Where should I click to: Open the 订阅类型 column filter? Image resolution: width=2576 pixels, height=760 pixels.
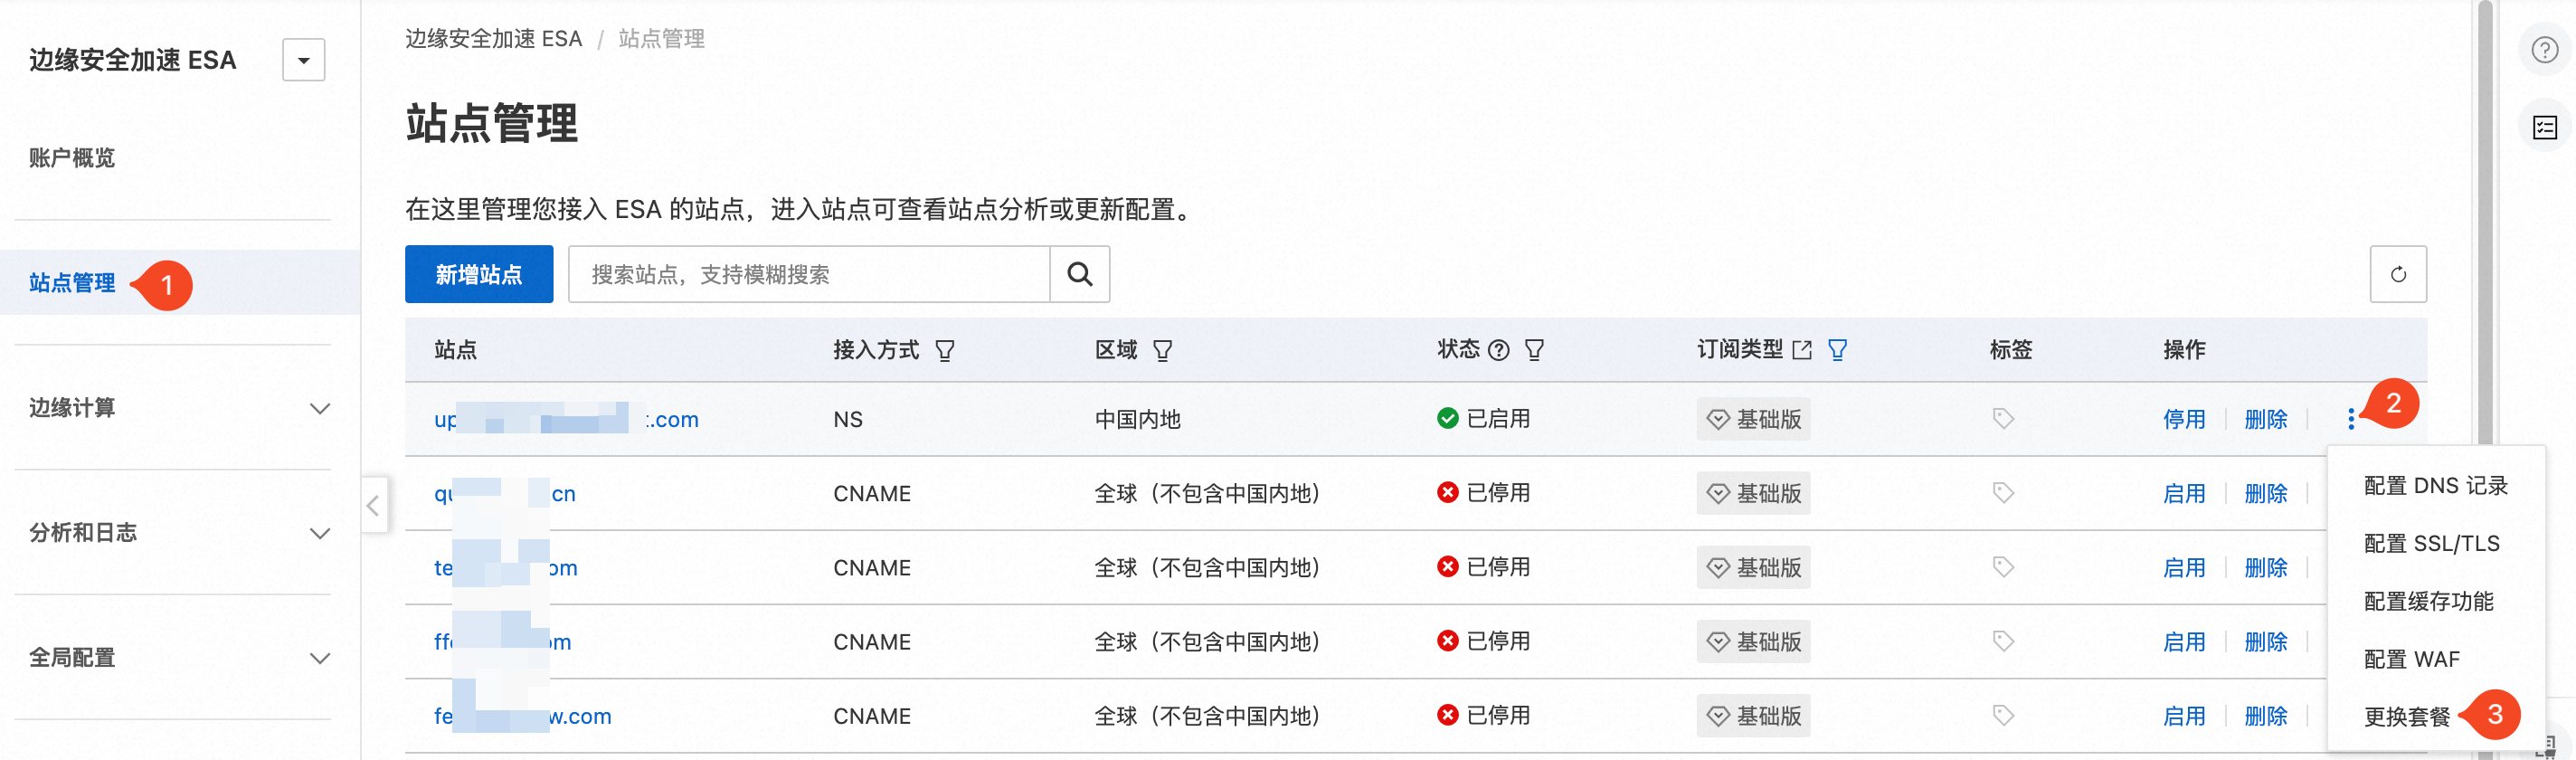pyautogui.click(x=1838, y=350)
